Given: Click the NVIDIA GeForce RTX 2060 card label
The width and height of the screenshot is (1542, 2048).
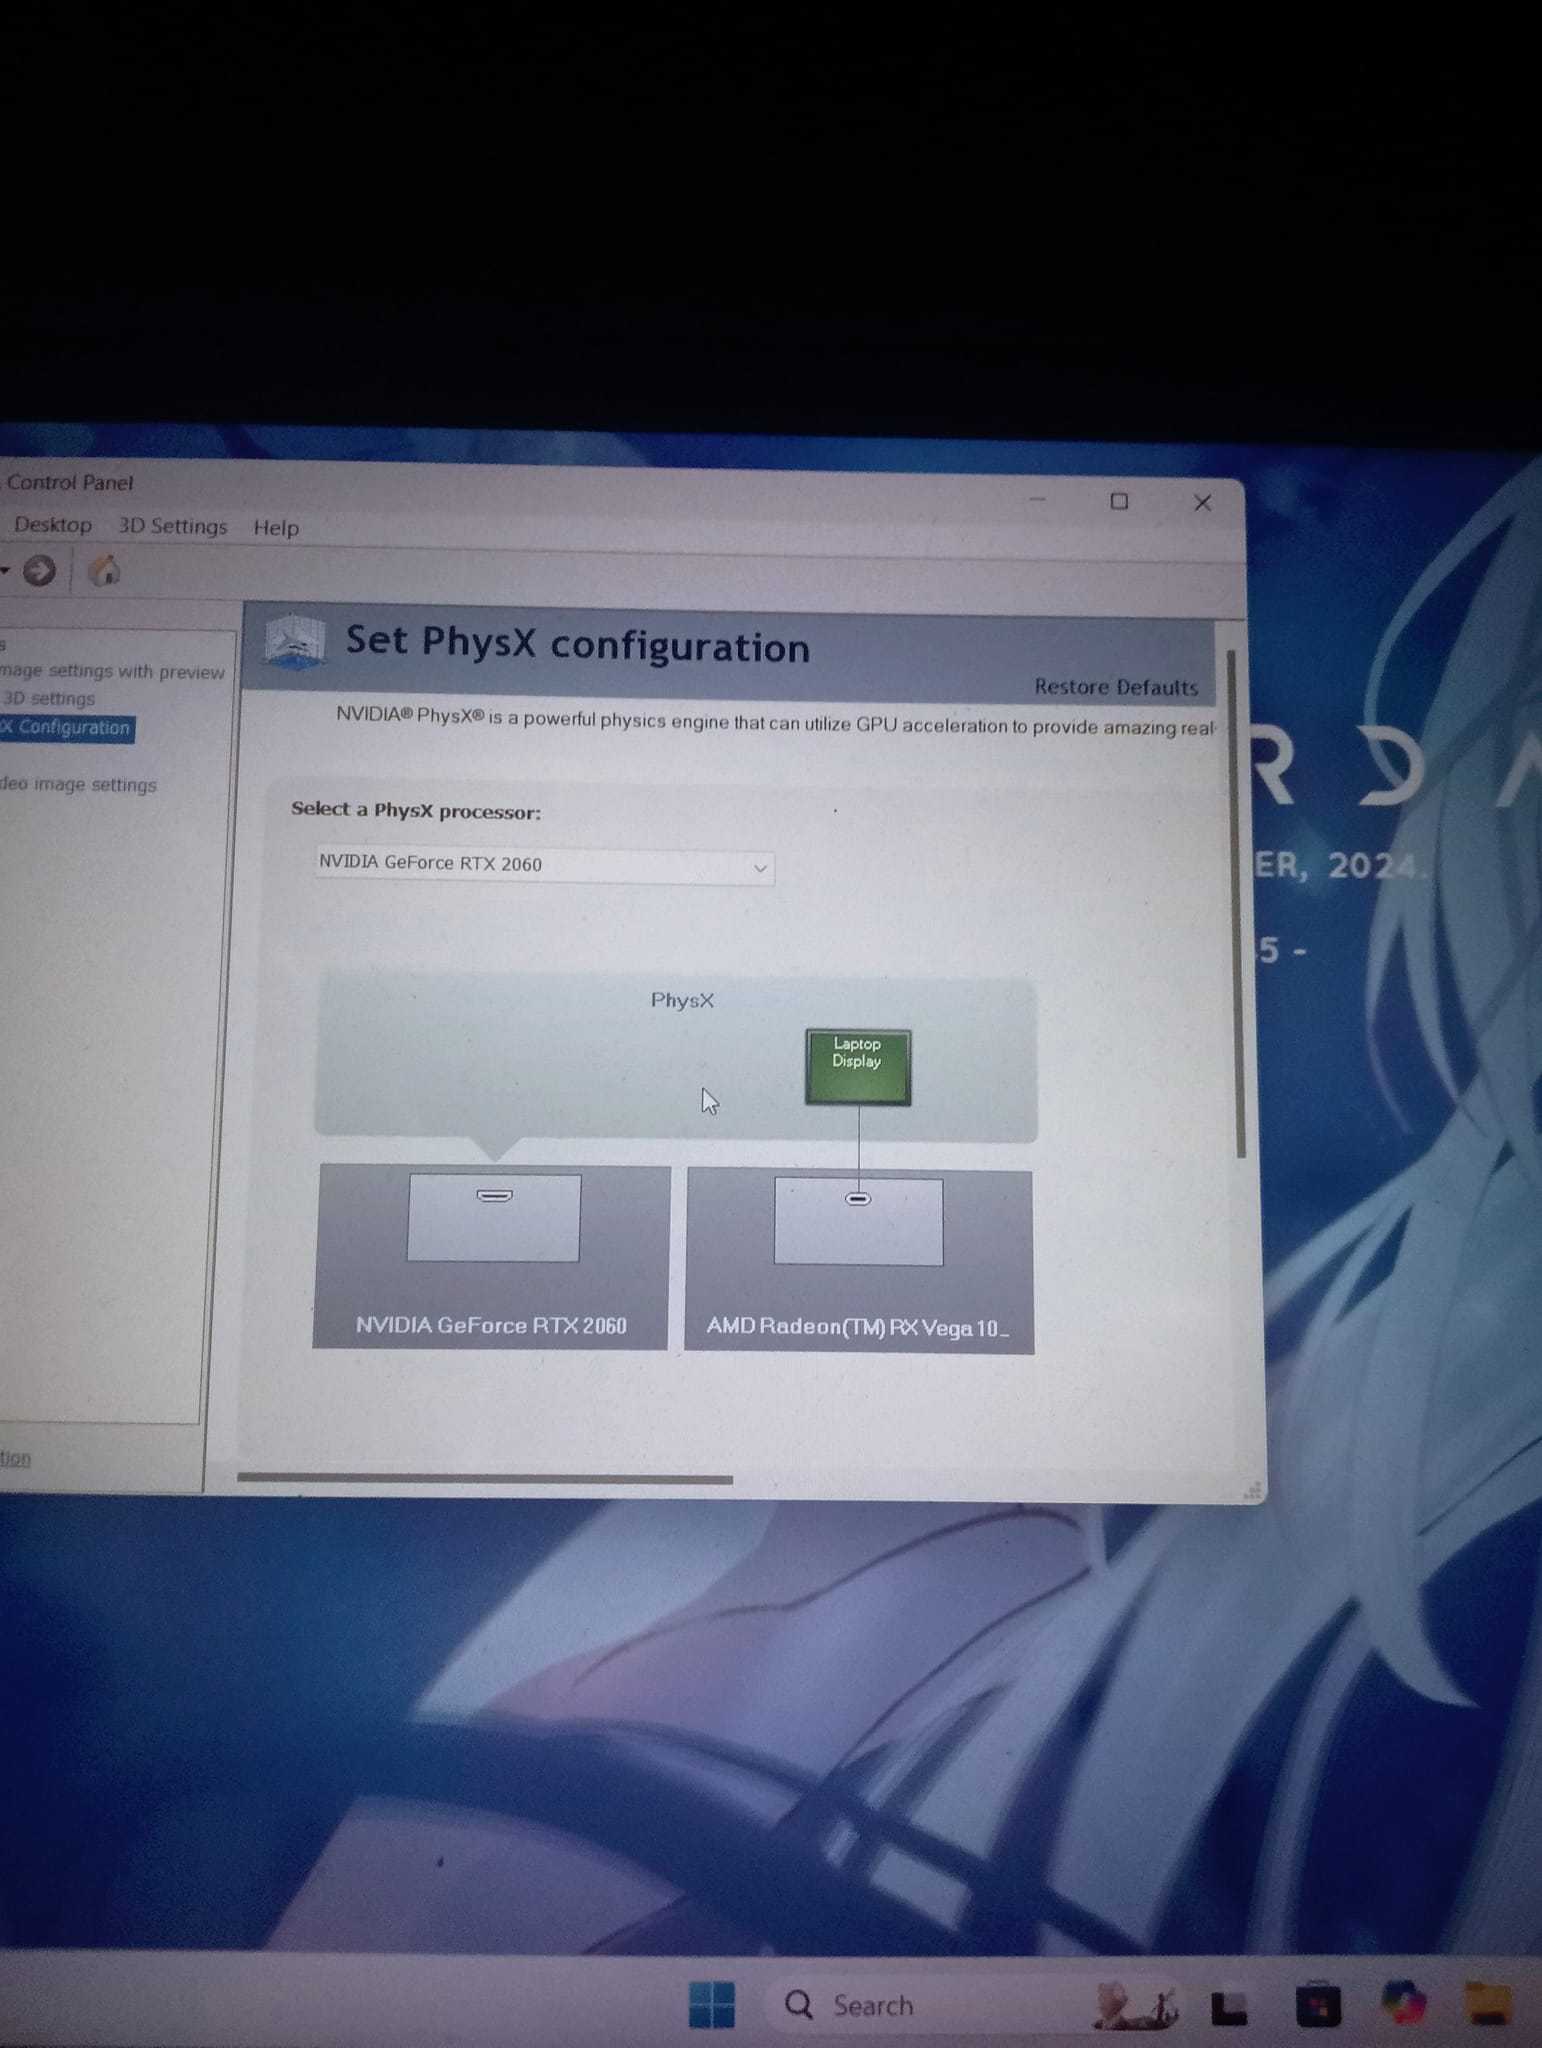Looking at the screenshot, I should click(x=491, y=1325).
